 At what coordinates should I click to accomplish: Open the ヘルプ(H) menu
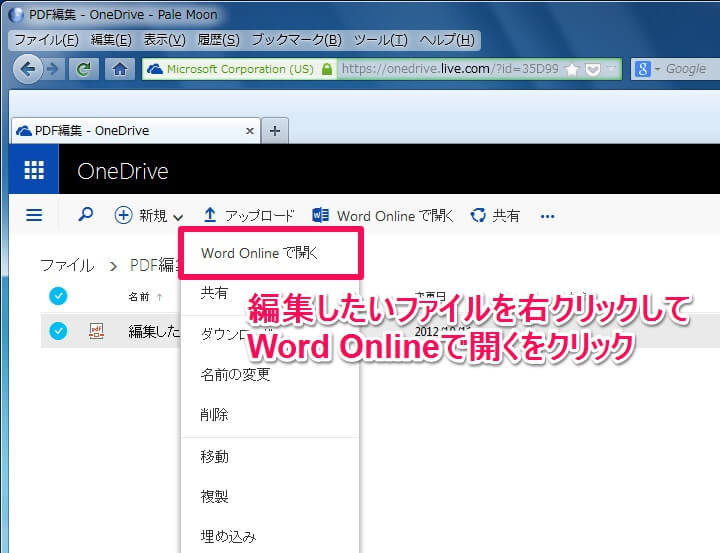coord(447,40)
